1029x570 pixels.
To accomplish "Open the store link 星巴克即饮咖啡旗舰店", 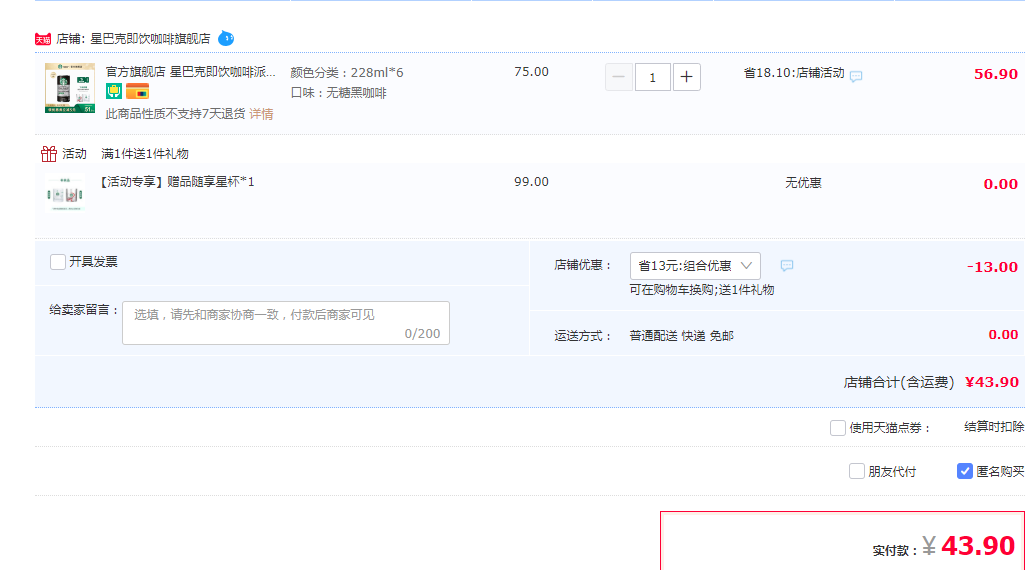I will (150, 39).
